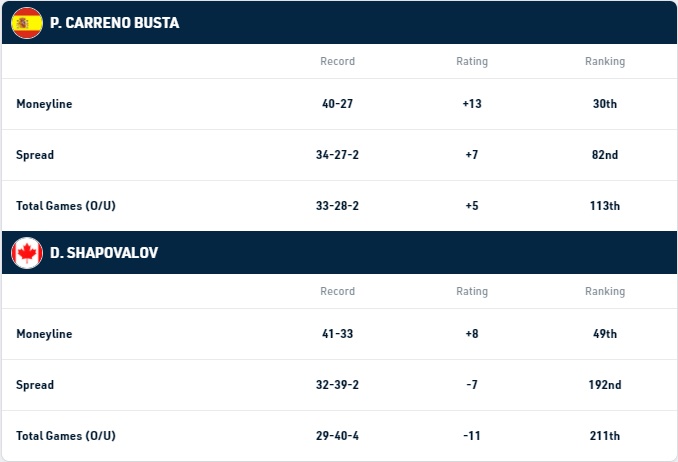The height and width of the screenshot is (462, 678).
Task: Open D. Shapovalov player name
Action: pyautogui.click(x=104, y=253)
